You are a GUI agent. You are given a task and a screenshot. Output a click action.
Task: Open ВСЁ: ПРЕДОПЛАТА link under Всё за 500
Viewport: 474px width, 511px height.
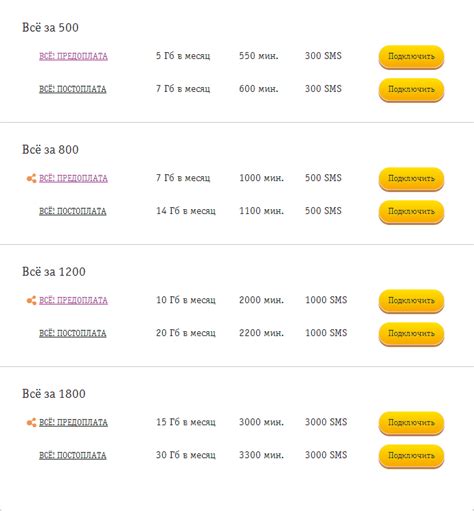(73, 56)
